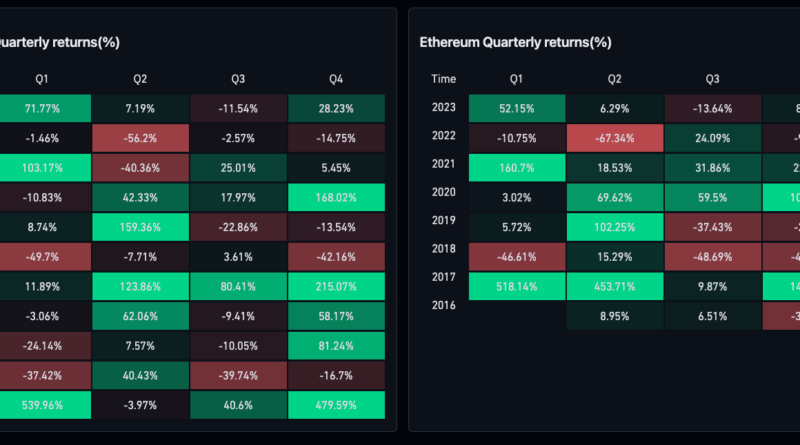Select the 102.25% cell
This screenshot has height=445, width=800.
point(614,226)
